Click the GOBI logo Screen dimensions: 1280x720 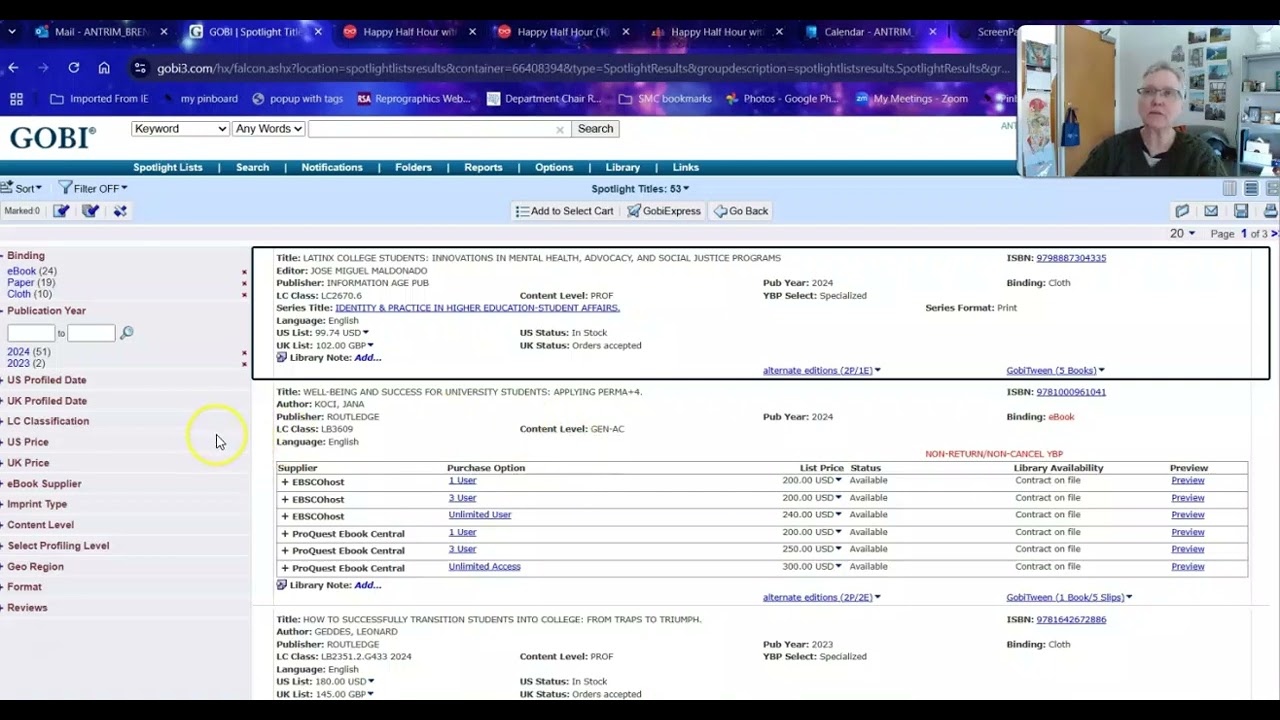point(53,137)
